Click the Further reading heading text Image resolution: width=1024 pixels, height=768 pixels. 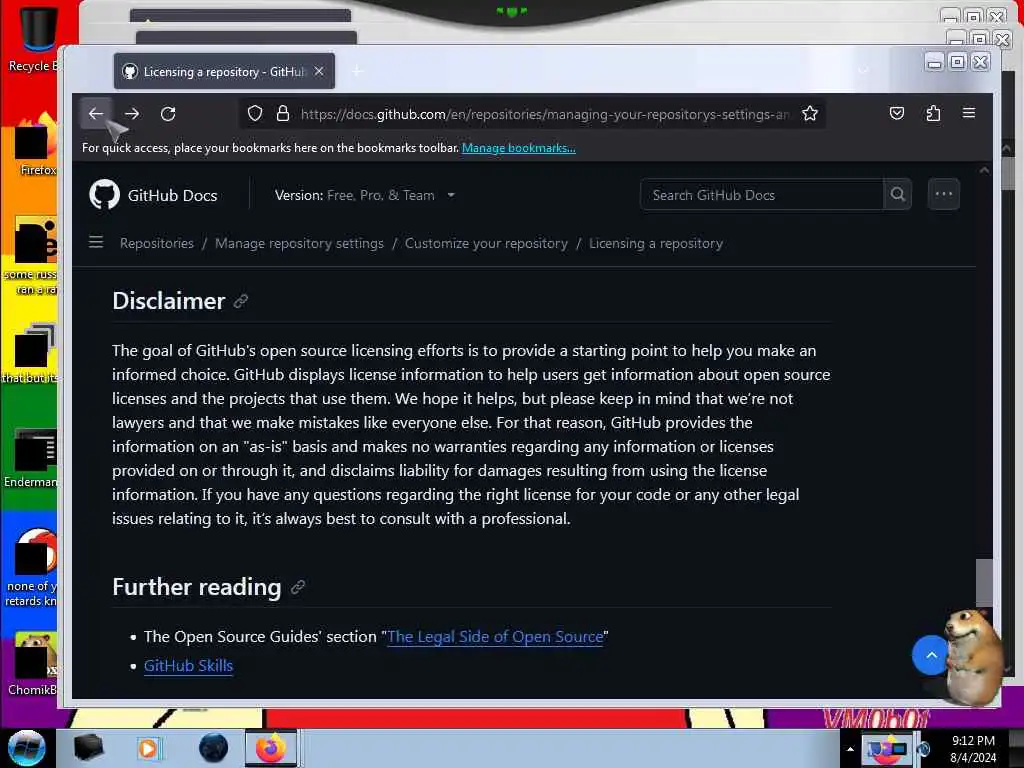click(x=197, y=587)
